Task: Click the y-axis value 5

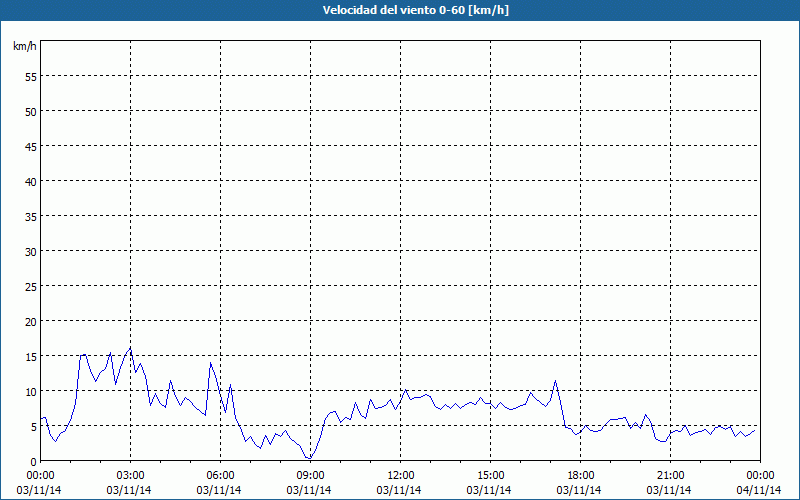Action: tap(34, 427)
